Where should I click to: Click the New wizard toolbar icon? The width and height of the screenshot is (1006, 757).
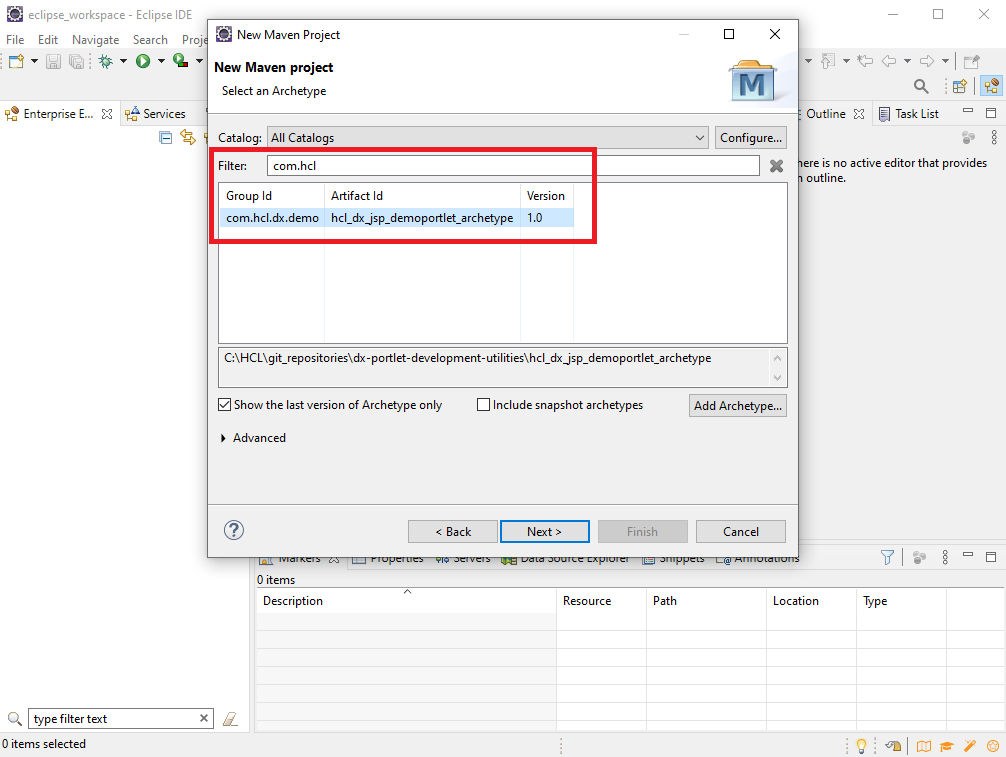[x=16, y=62]
